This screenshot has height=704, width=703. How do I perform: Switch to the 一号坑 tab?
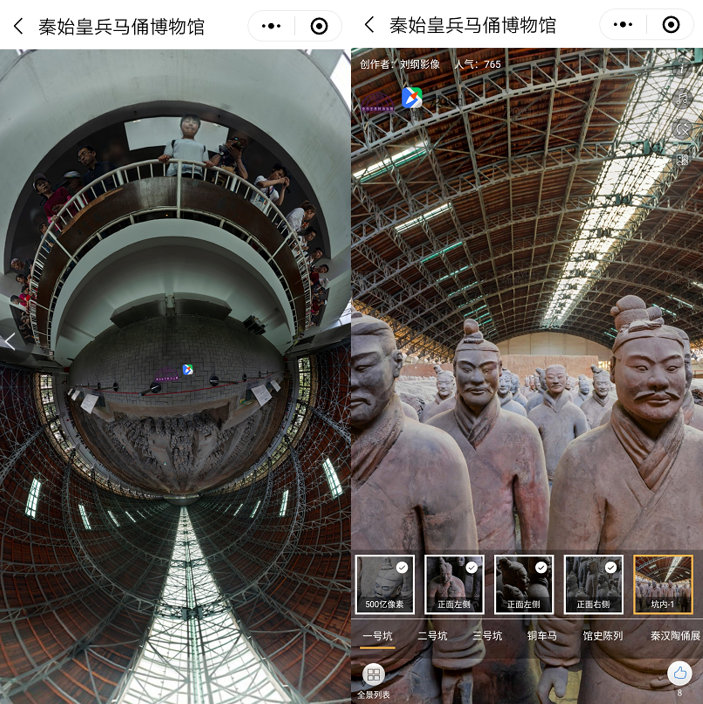377,636
